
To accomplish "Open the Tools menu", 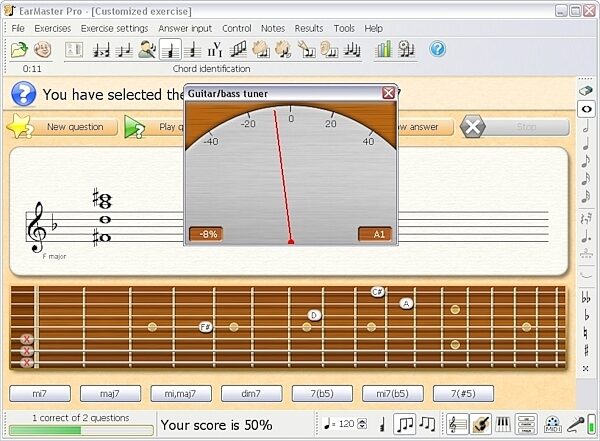I will click(344, 28).
